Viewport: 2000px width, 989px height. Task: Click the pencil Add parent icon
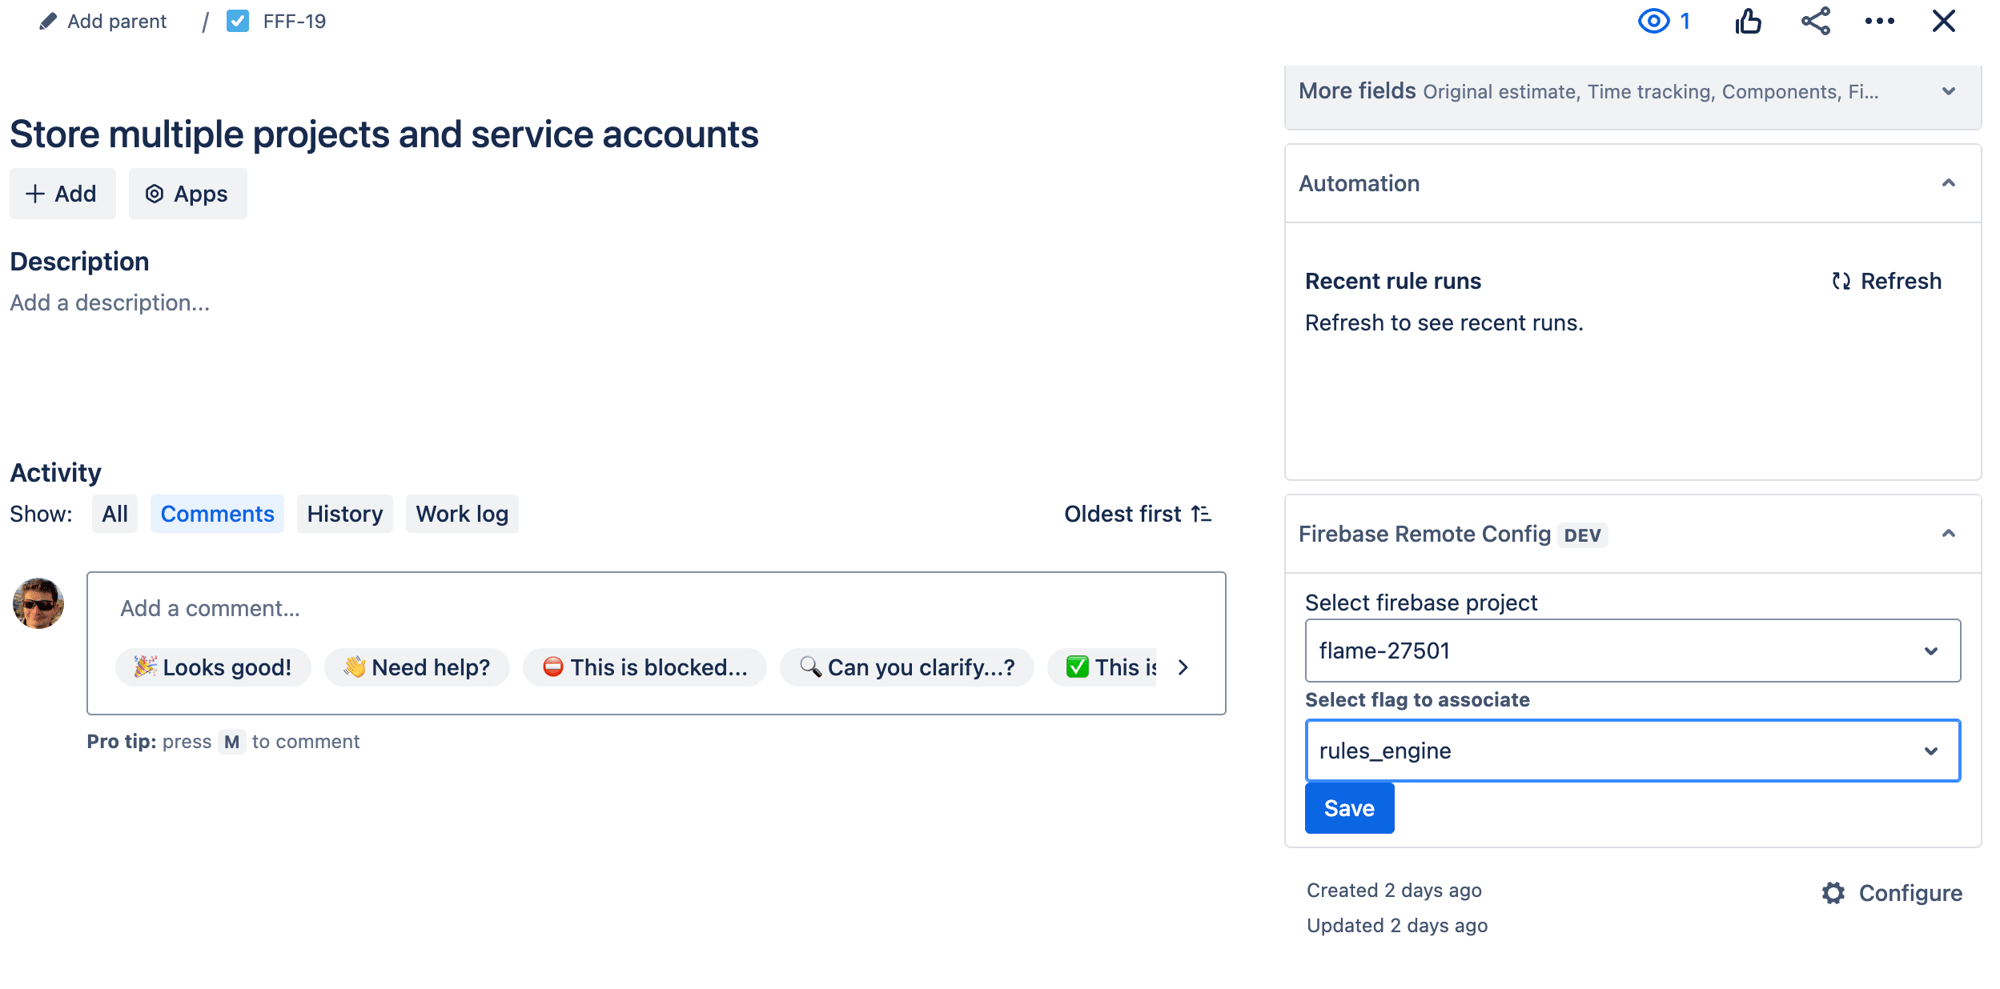[x=48, y=22]
